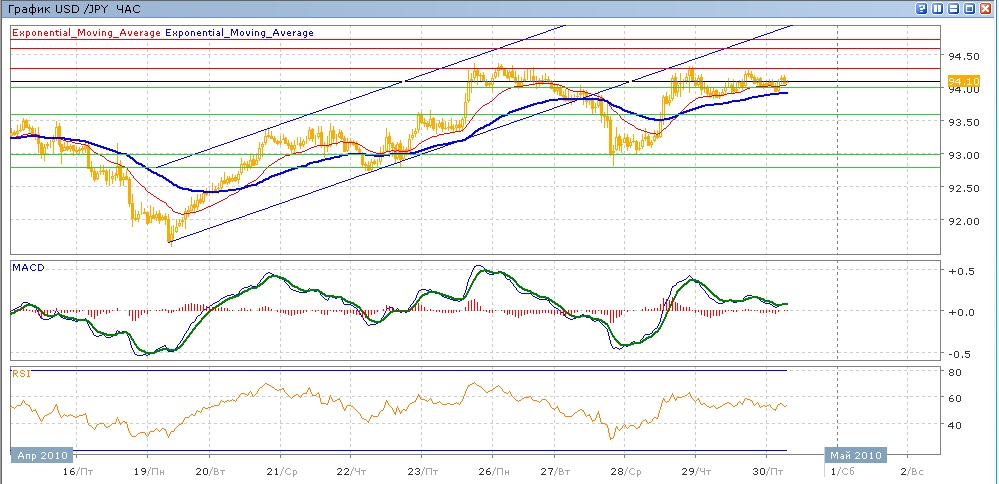Select the 20/Вт date on the time axis
Screen dimensions: 999x484
[210, 472]
